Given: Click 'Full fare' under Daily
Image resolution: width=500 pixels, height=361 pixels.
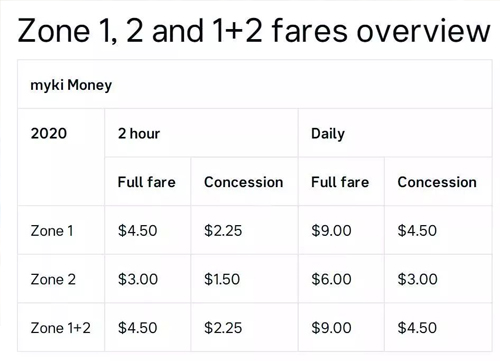Looking at the screenshot, I should pyautogui.click(x=340, y=182).
